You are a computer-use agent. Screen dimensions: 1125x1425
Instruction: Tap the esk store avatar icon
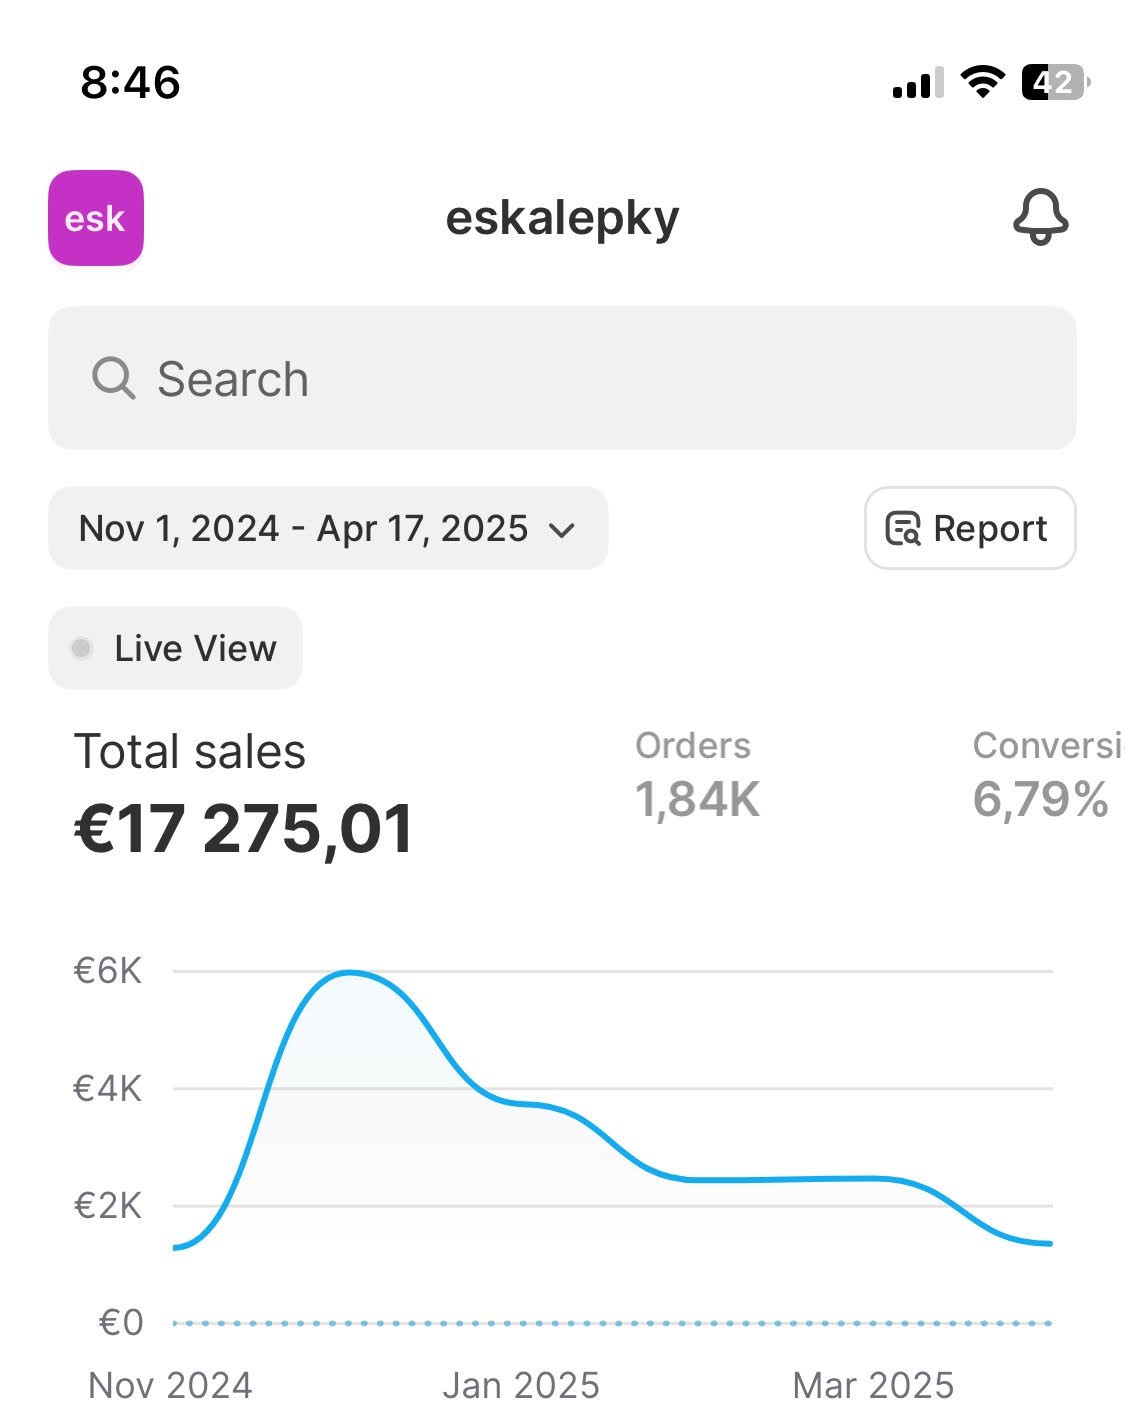(x=96, y=218)
